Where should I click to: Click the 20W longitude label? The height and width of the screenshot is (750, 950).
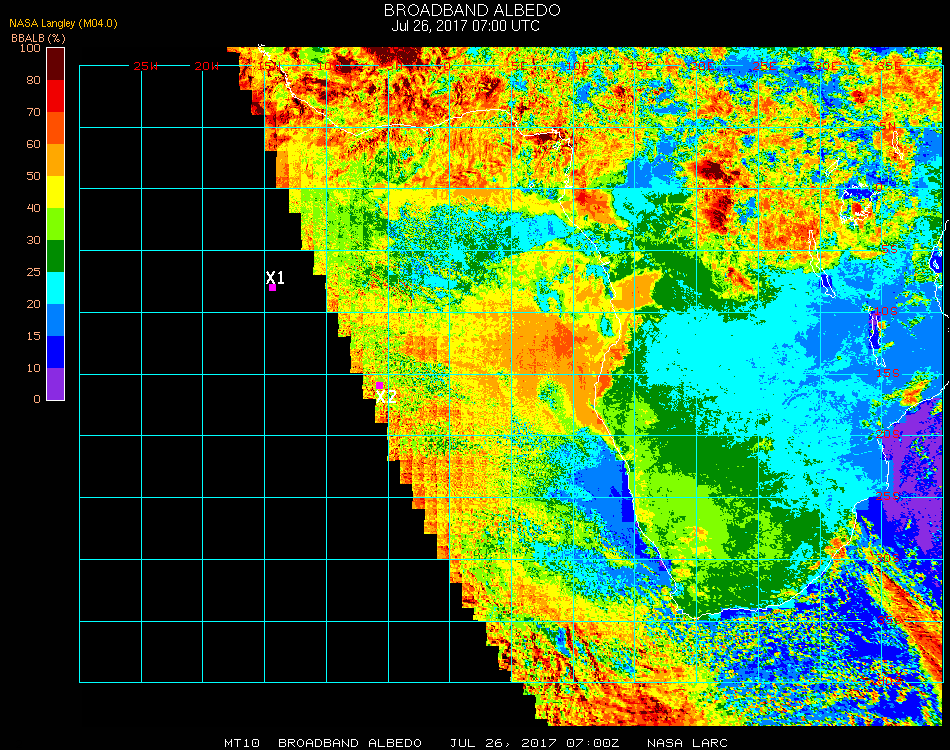tap(207, 66)
